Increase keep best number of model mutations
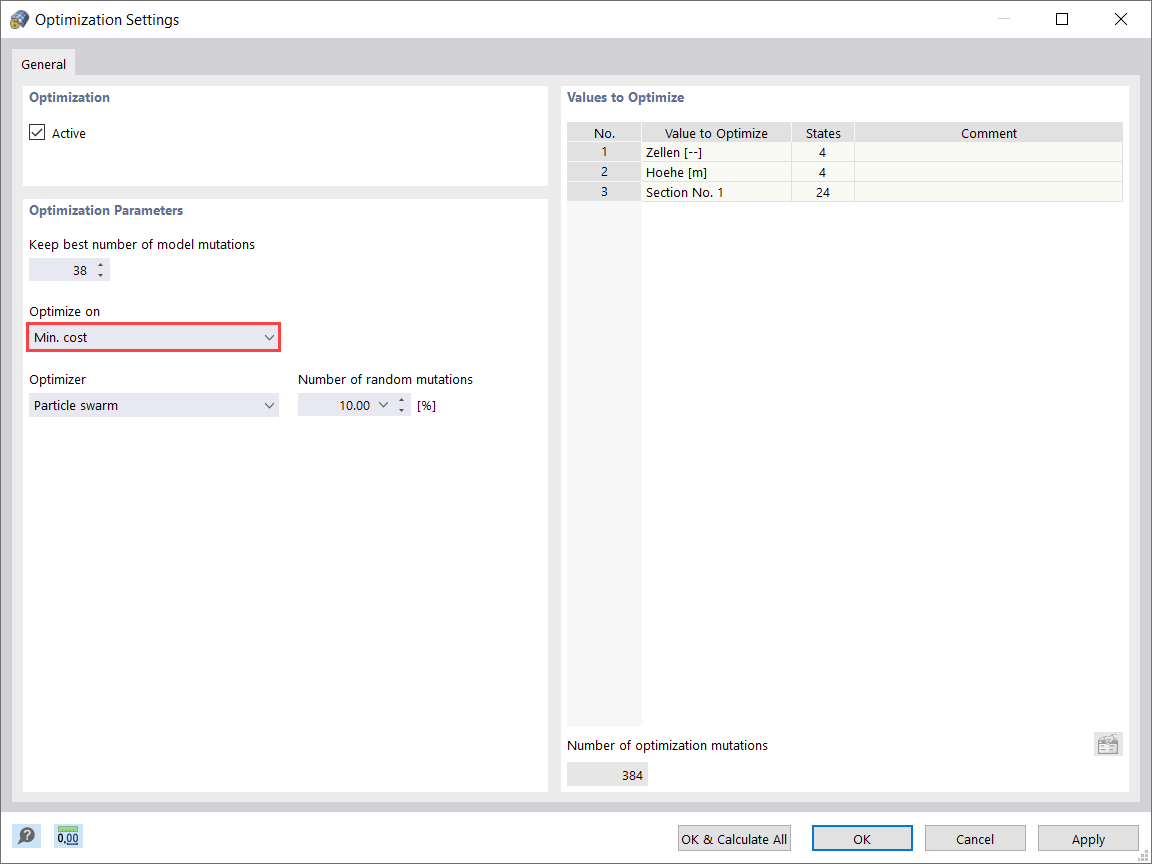The image size is (1152, 864). pos(101,264)
